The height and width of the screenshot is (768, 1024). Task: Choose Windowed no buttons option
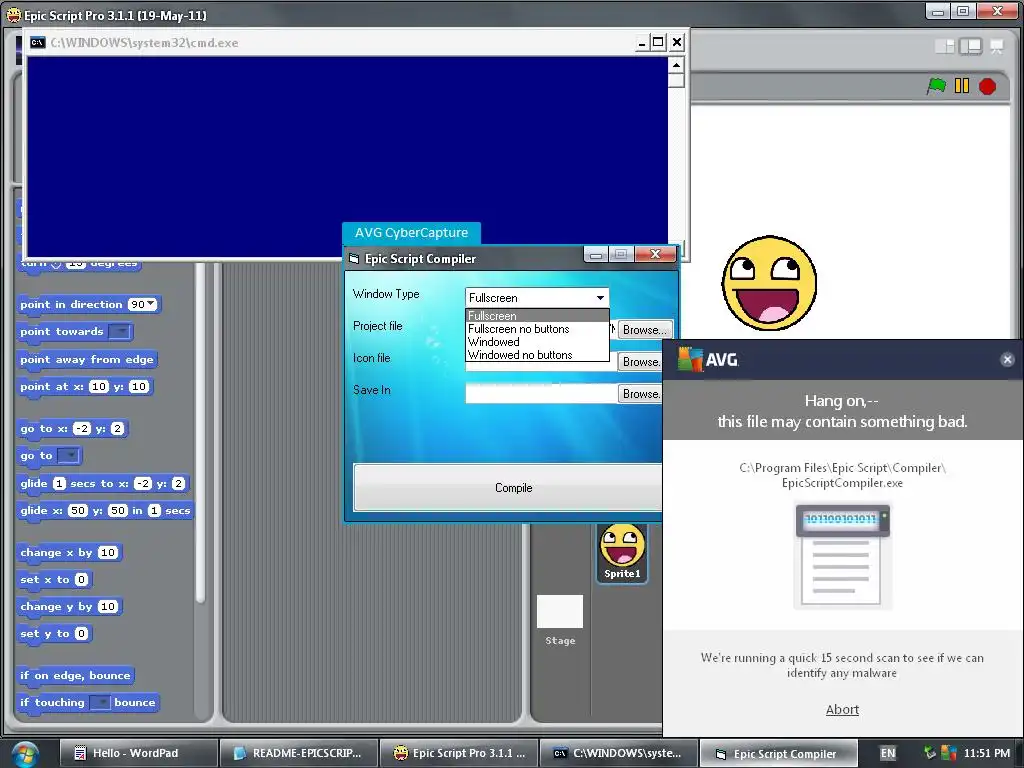tap(537, 355)
